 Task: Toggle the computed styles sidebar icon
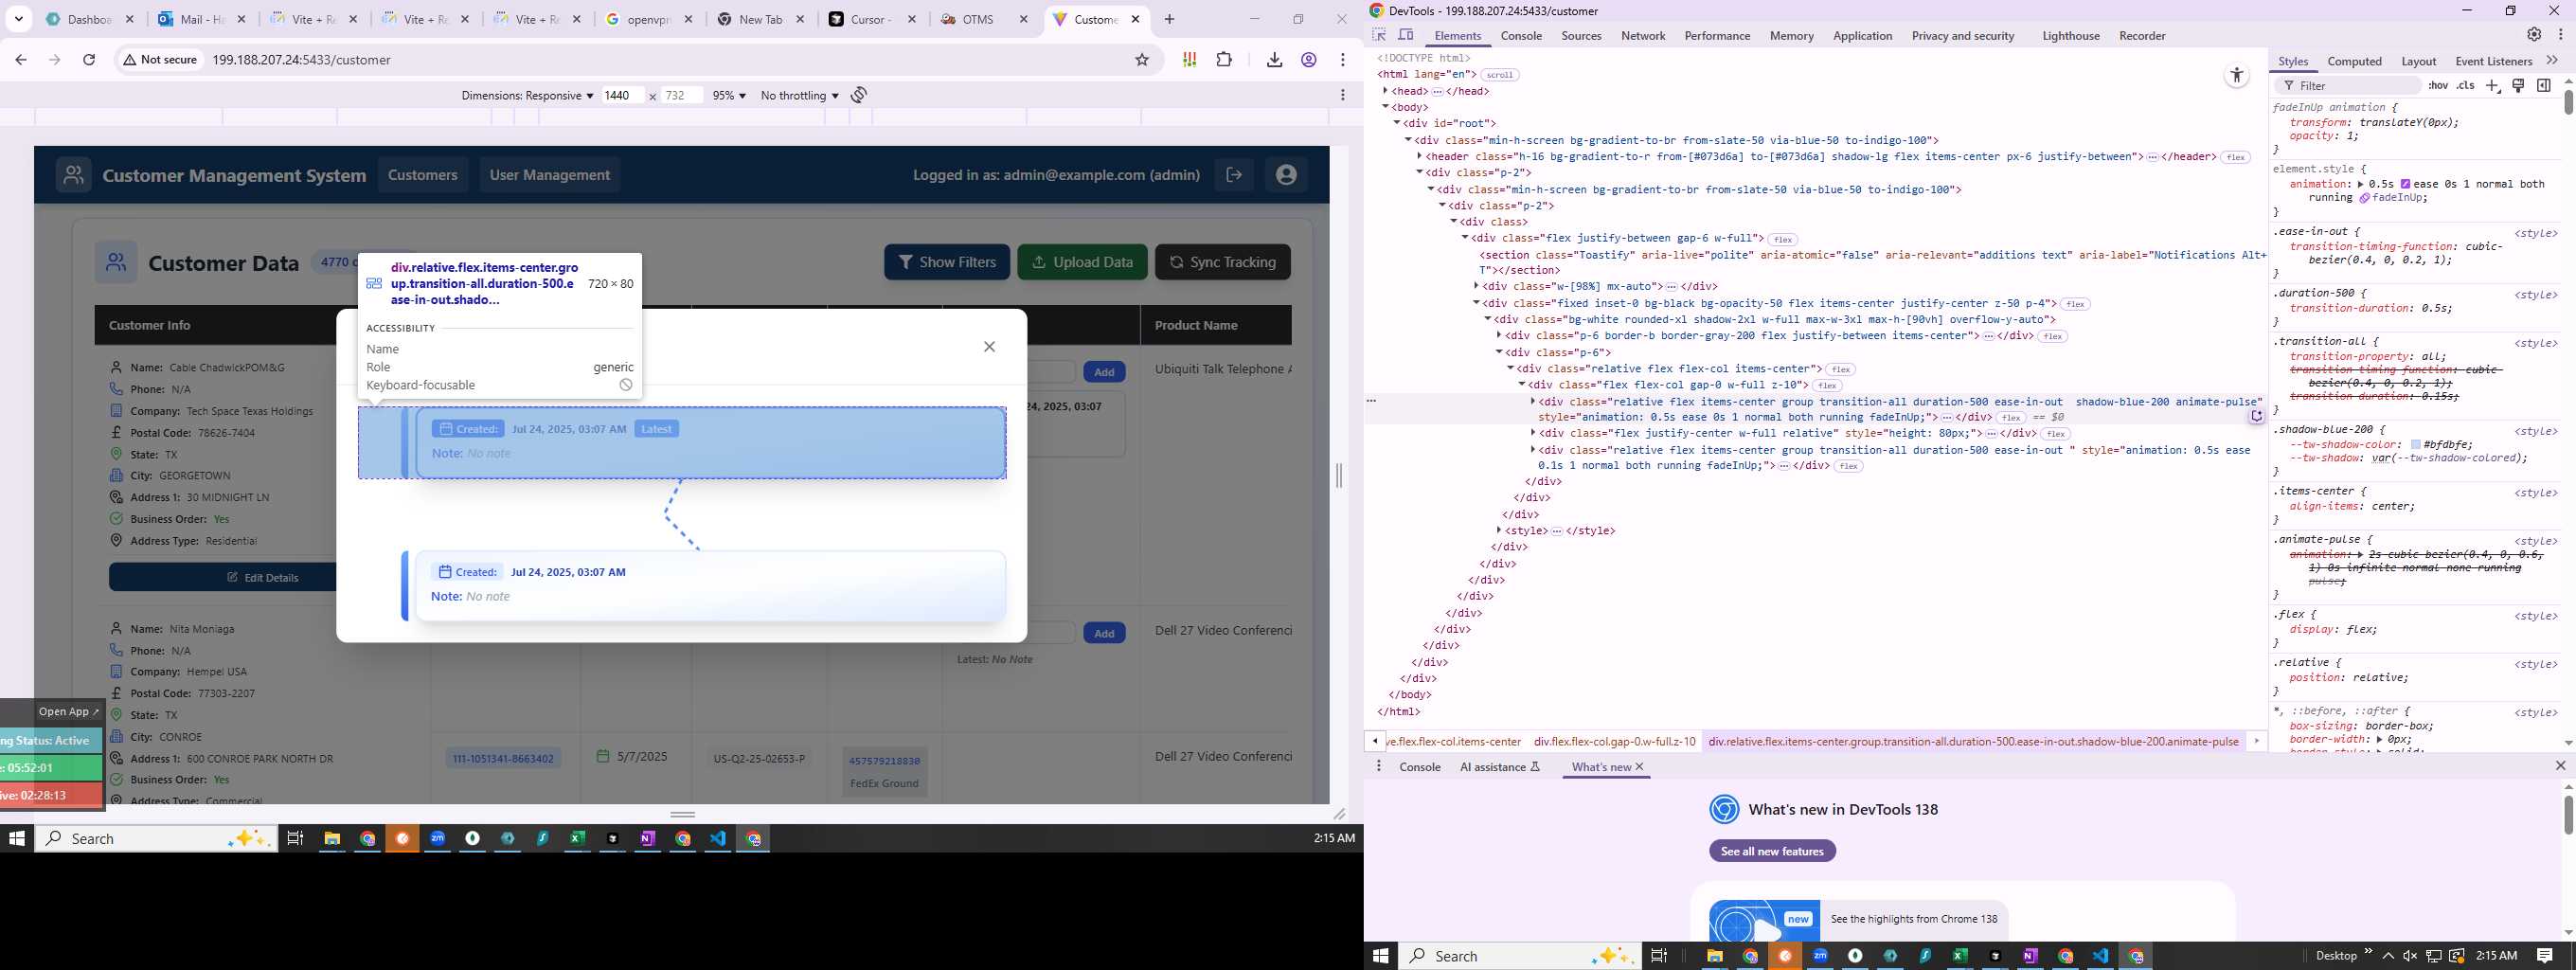pyautogui.click(x=2544, y=86)
